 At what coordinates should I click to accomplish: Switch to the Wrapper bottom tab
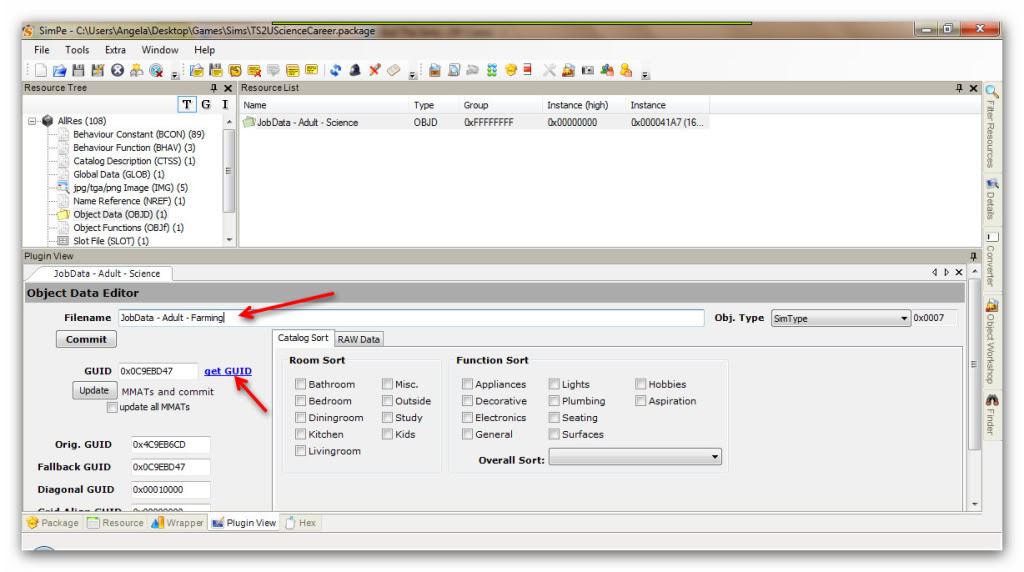178,522
